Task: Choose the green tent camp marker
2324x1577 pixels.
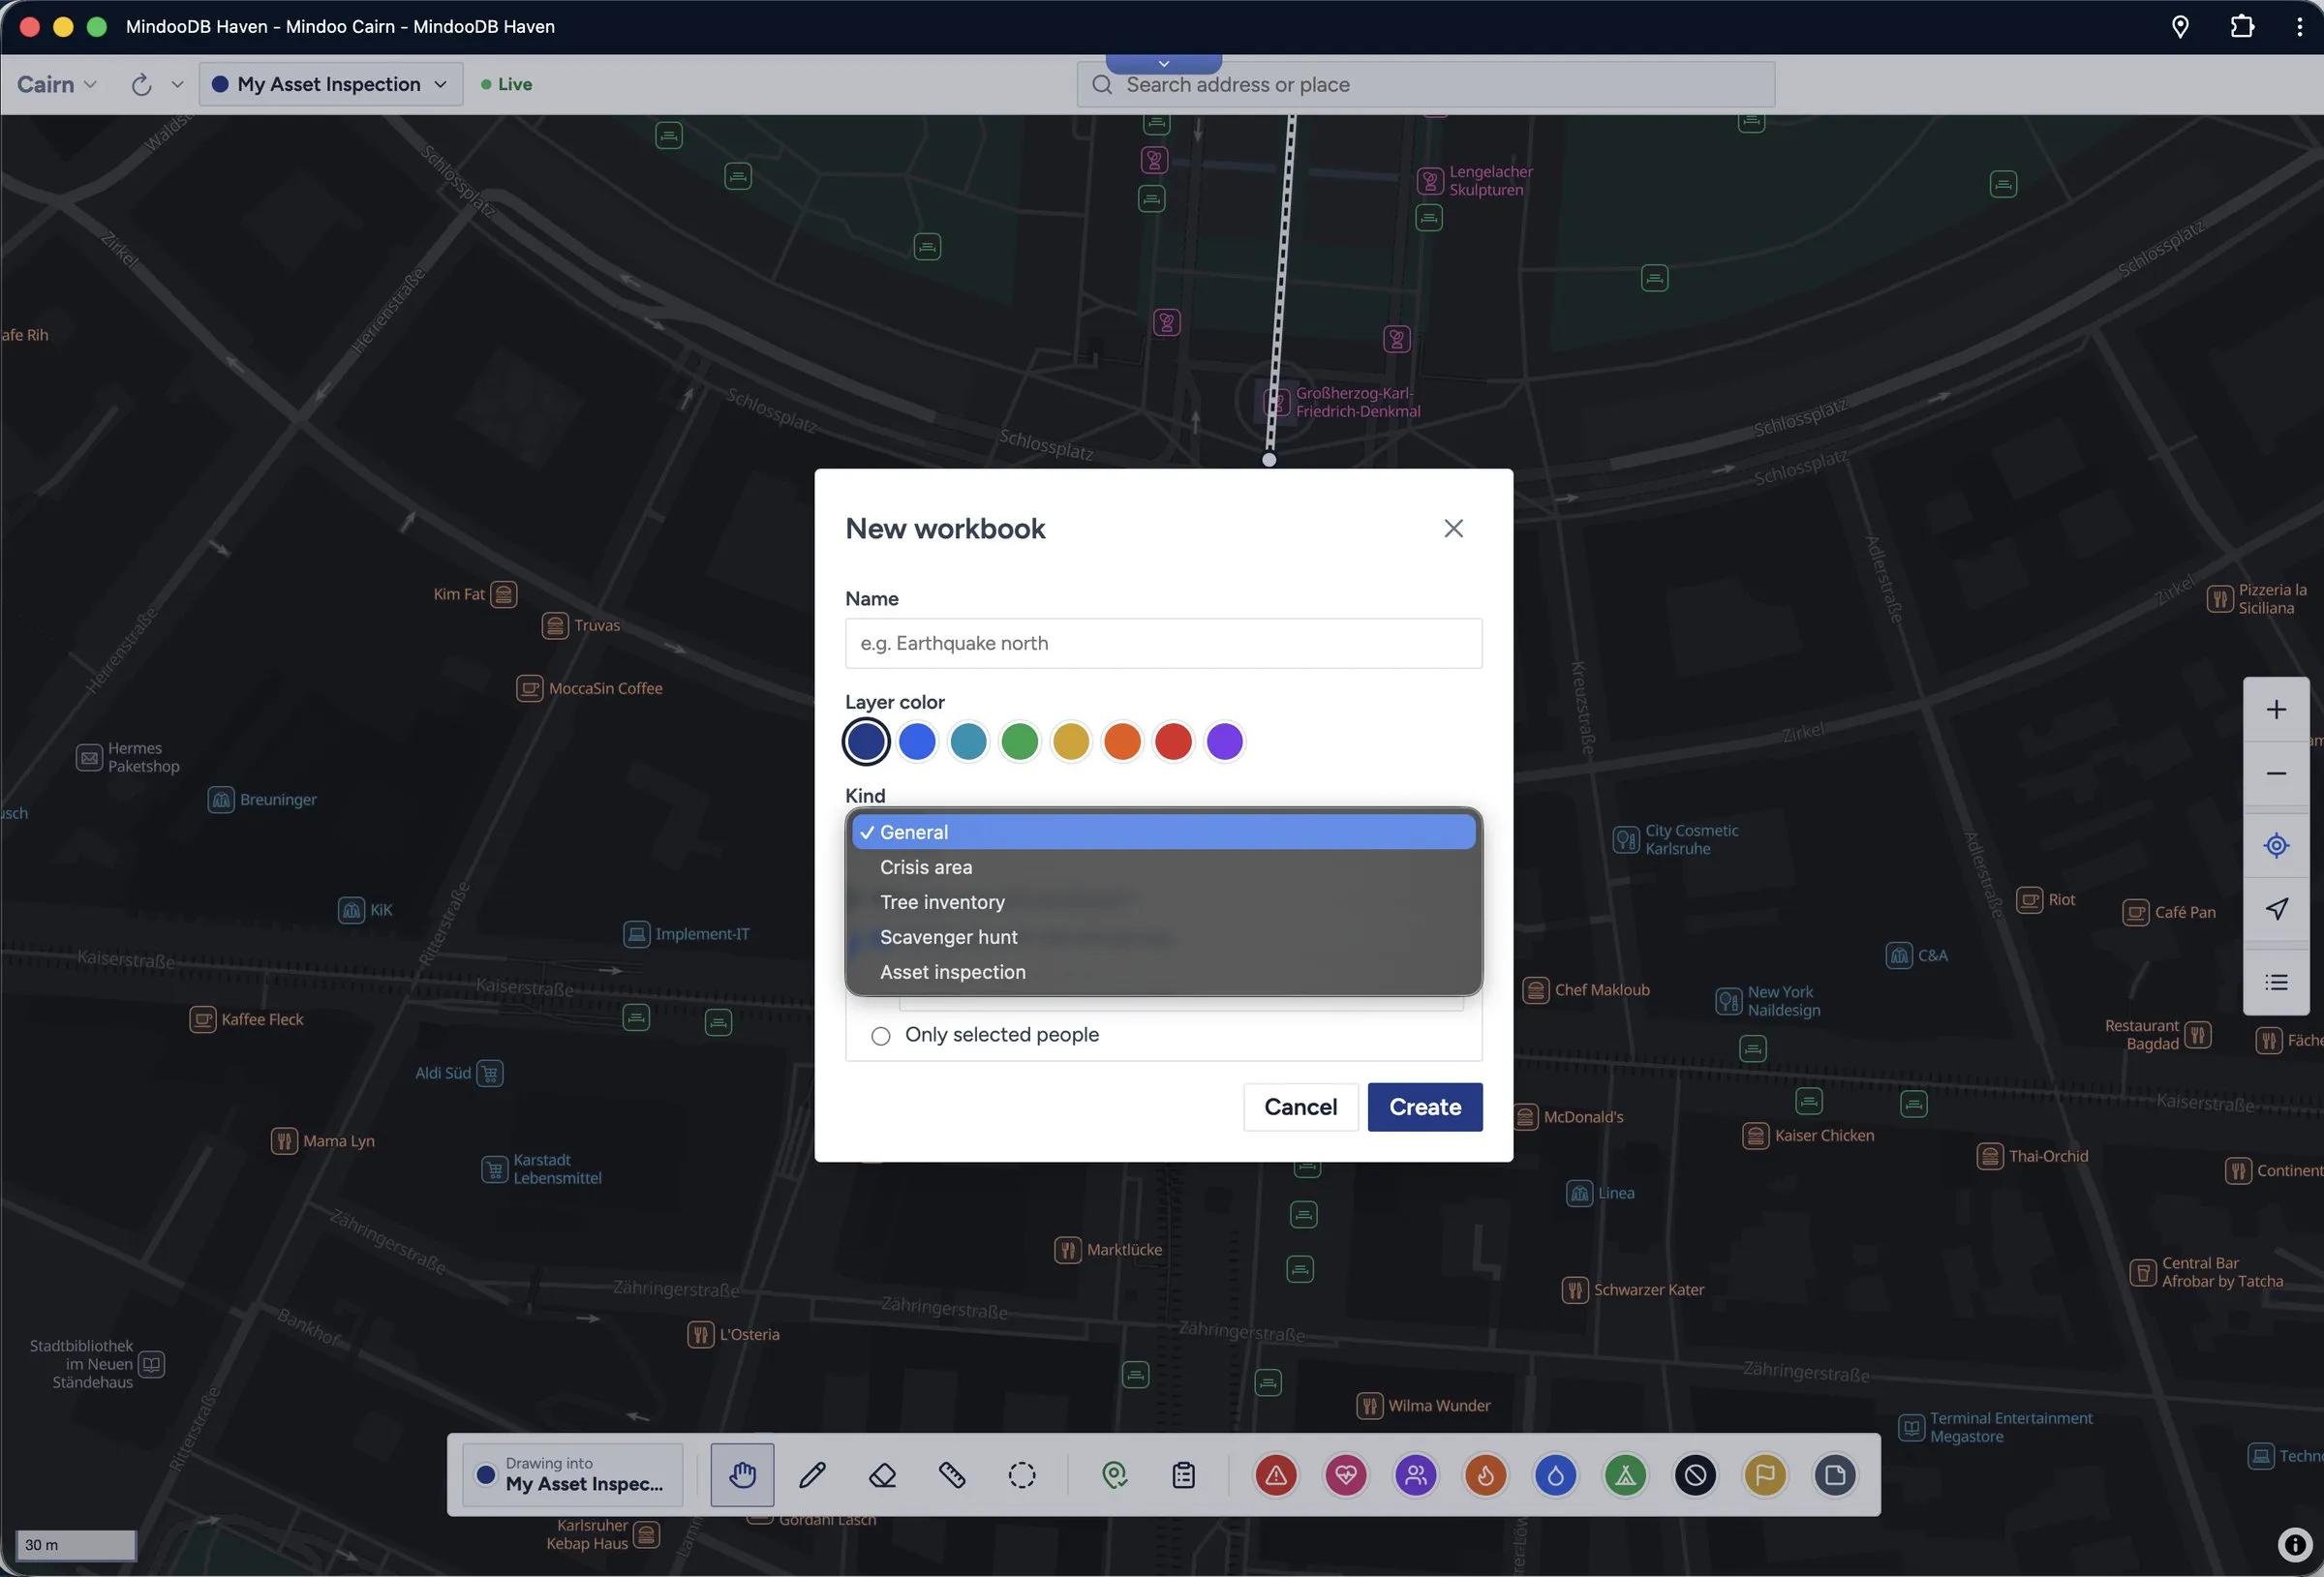Action: click(1626, 1474)
